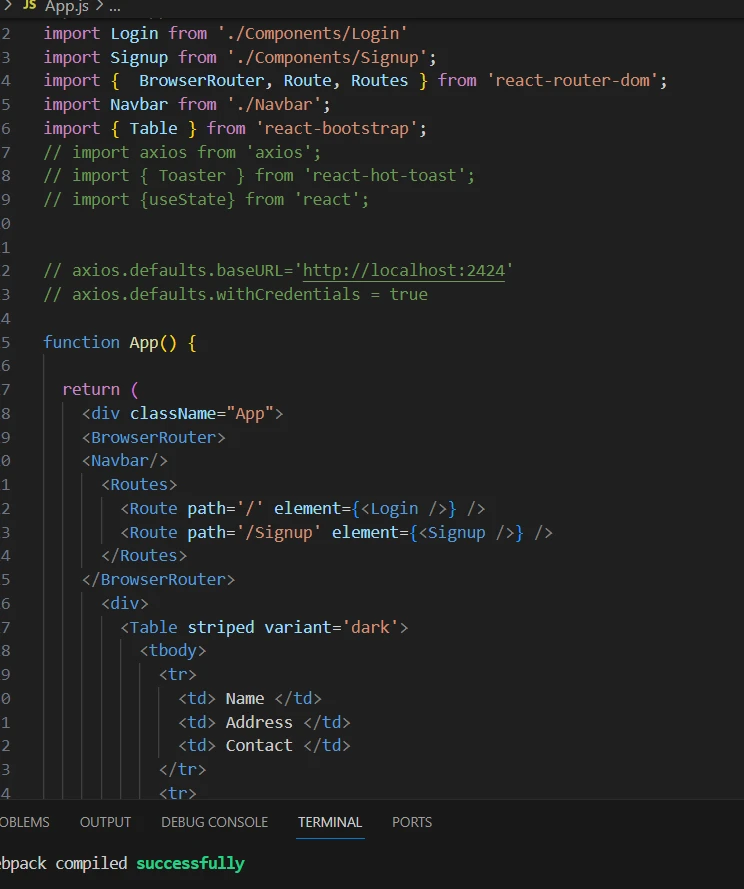This screenshot has height=889, width=744.
Task: Select the TERMINAL panel tab
Action: tap(330, 822)
